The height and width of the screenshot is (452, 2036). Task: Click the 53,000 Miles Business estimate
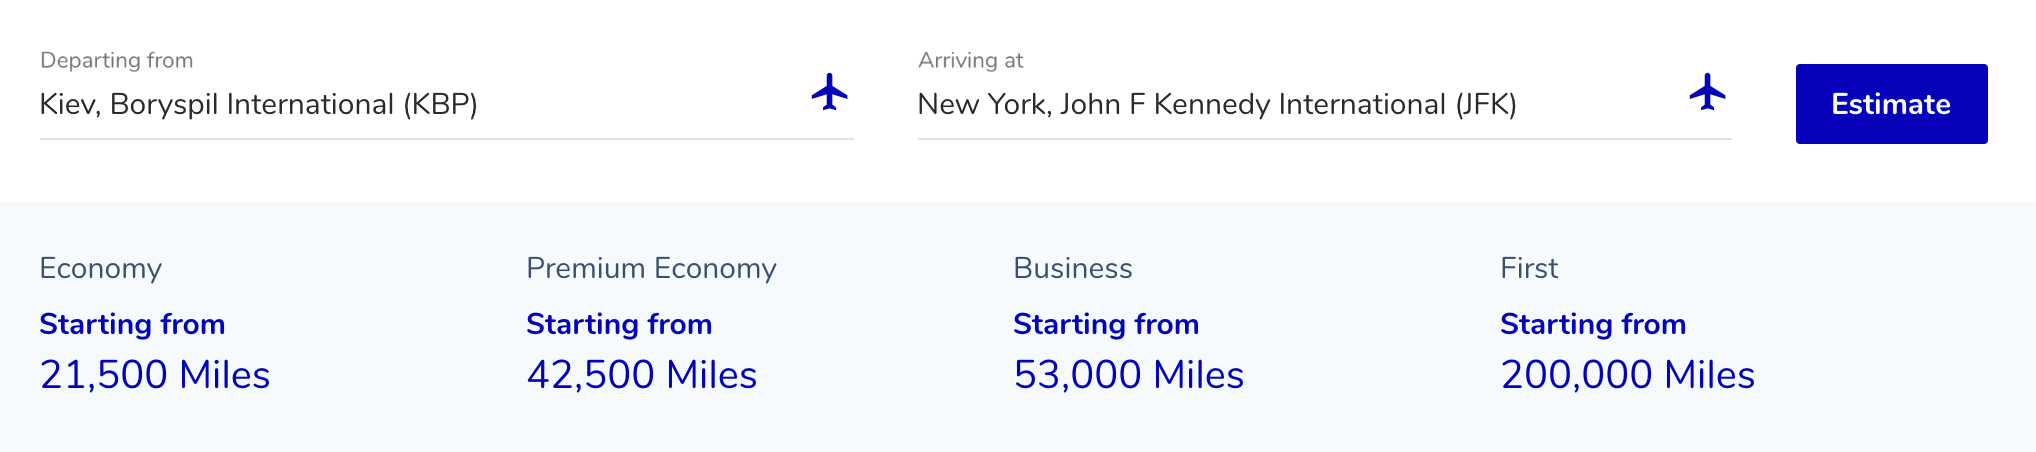pos(1128,375)
